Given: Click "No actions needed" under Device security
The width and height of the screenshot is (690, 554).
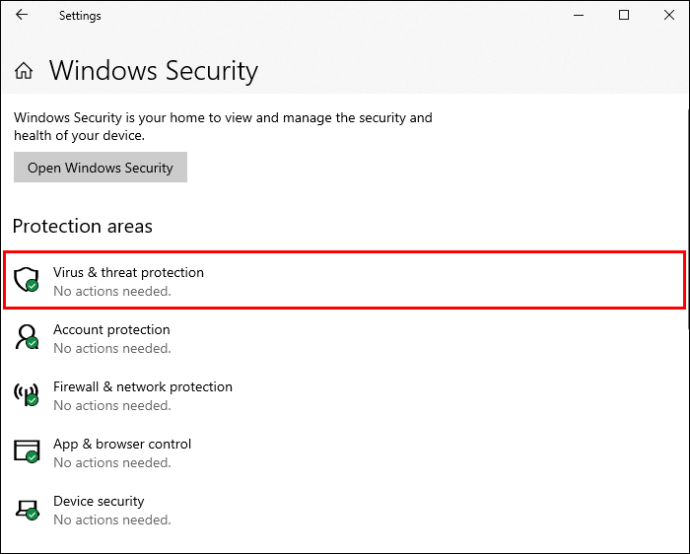Looking at the screenshot, I should point(112,520).
